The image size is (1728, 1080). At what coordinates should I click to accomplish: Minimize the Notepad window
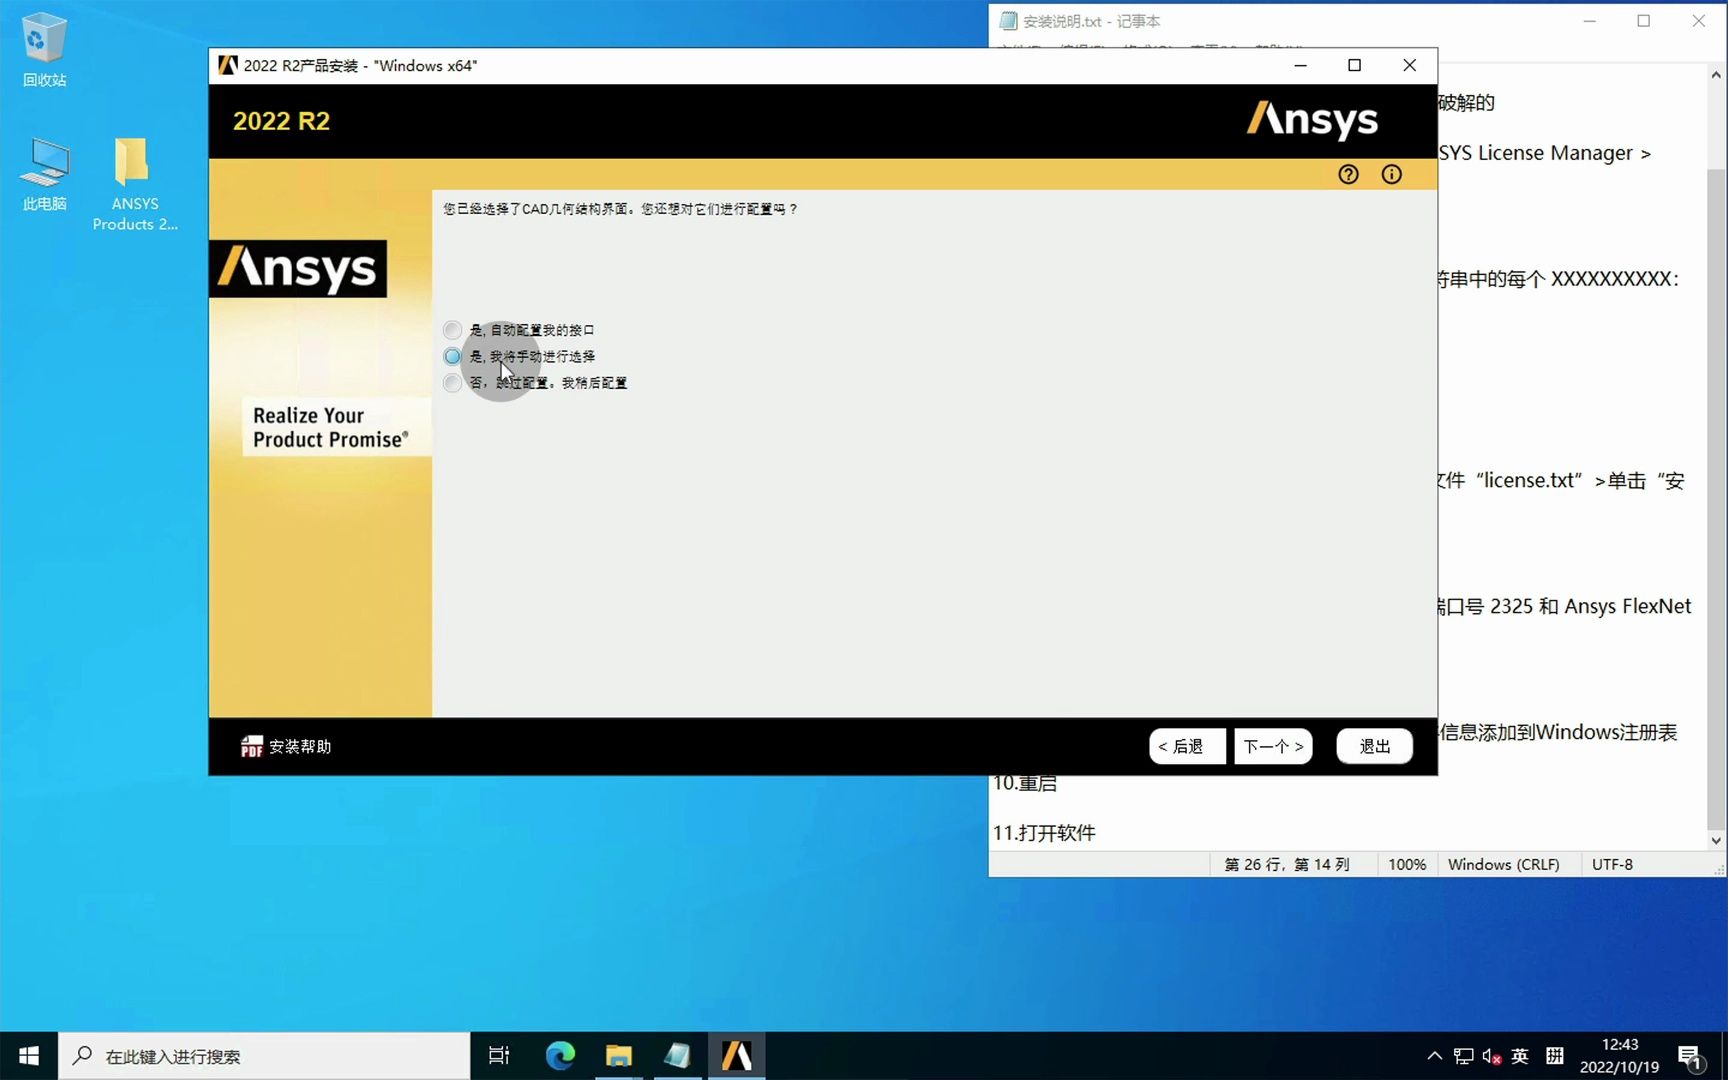tap(1589, 21)
